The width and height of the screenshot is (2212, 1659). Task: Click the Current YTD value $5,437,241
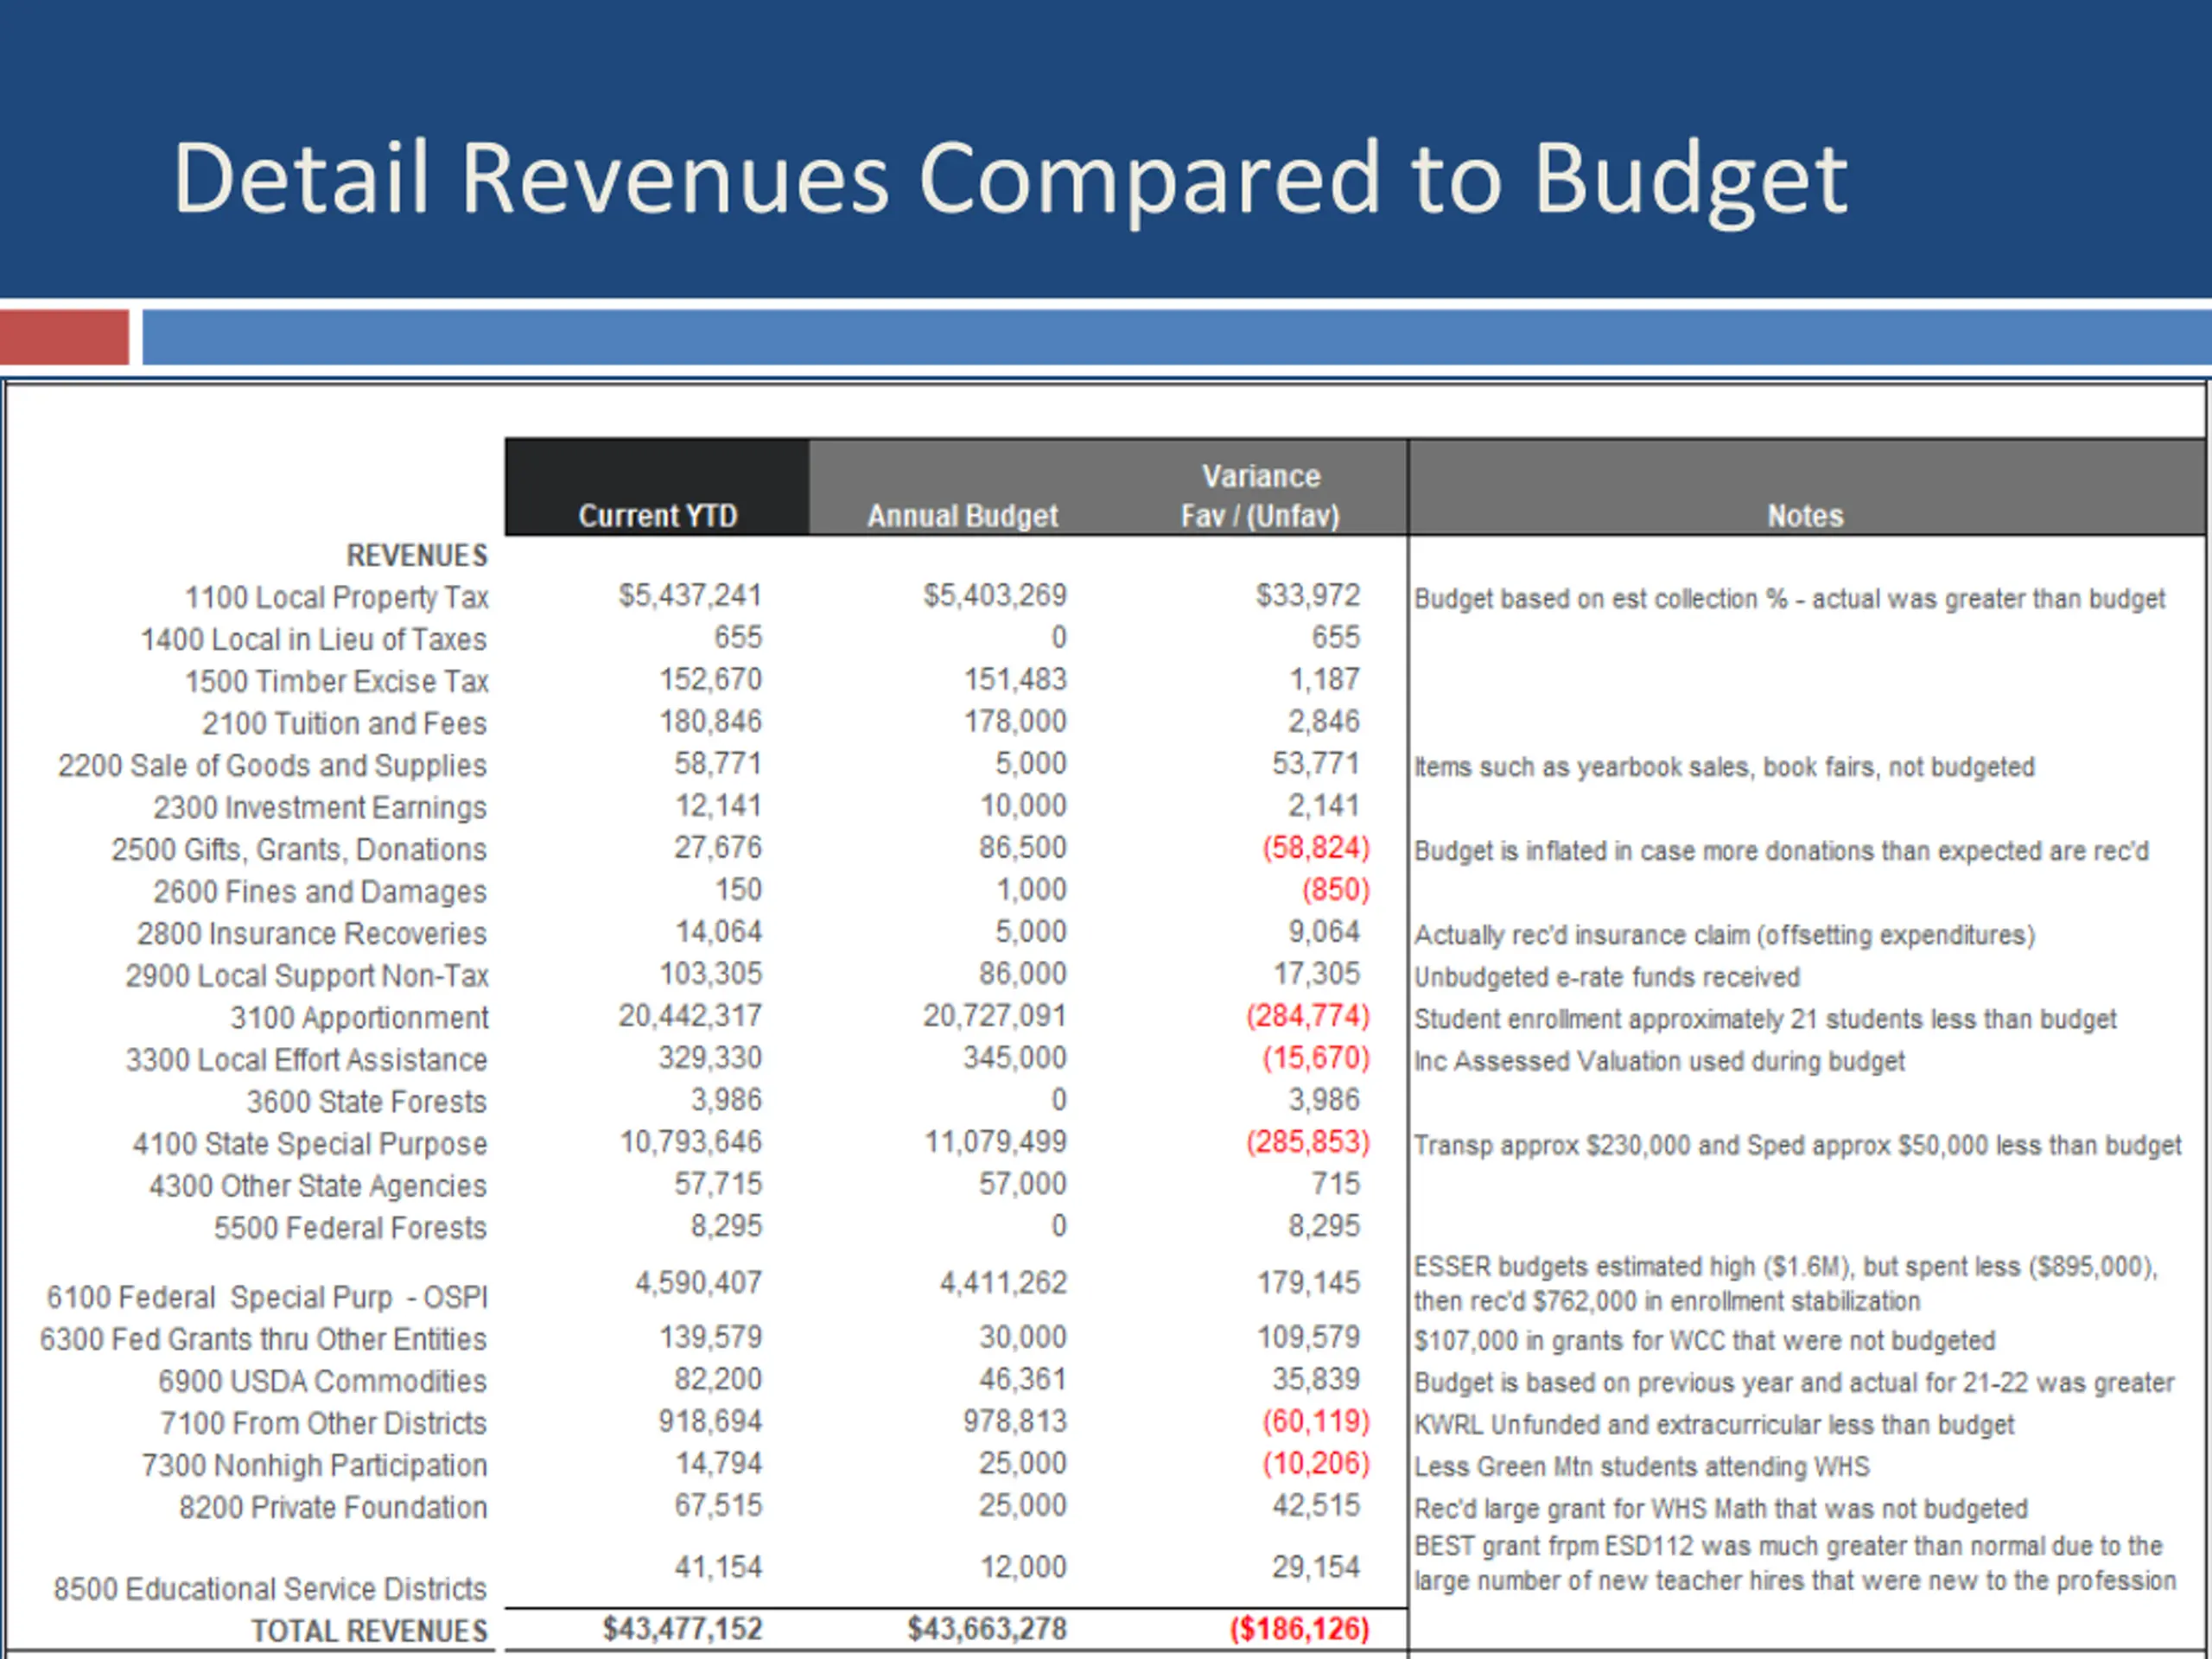click(x=690, y=596)
